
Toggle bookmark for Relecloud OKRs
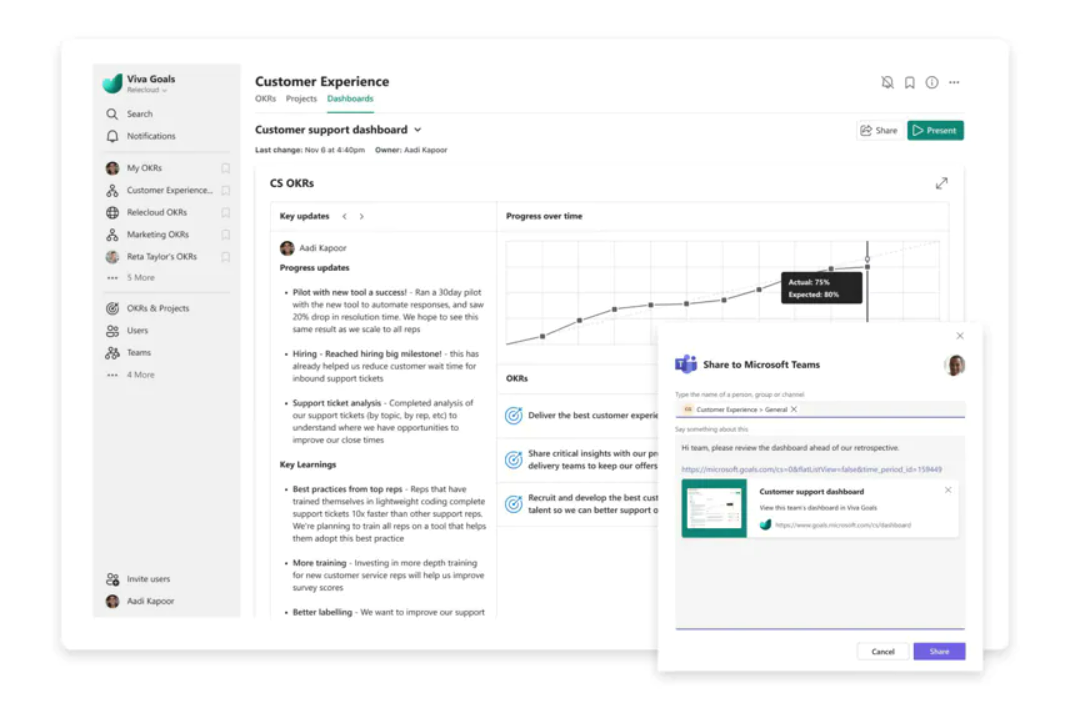click(x=225, y=212)
